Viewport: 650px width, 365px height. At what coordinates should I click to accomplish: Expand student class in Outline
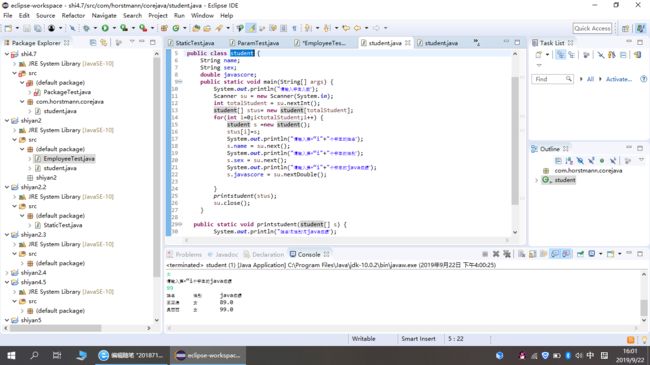click(x=536, y=180)
